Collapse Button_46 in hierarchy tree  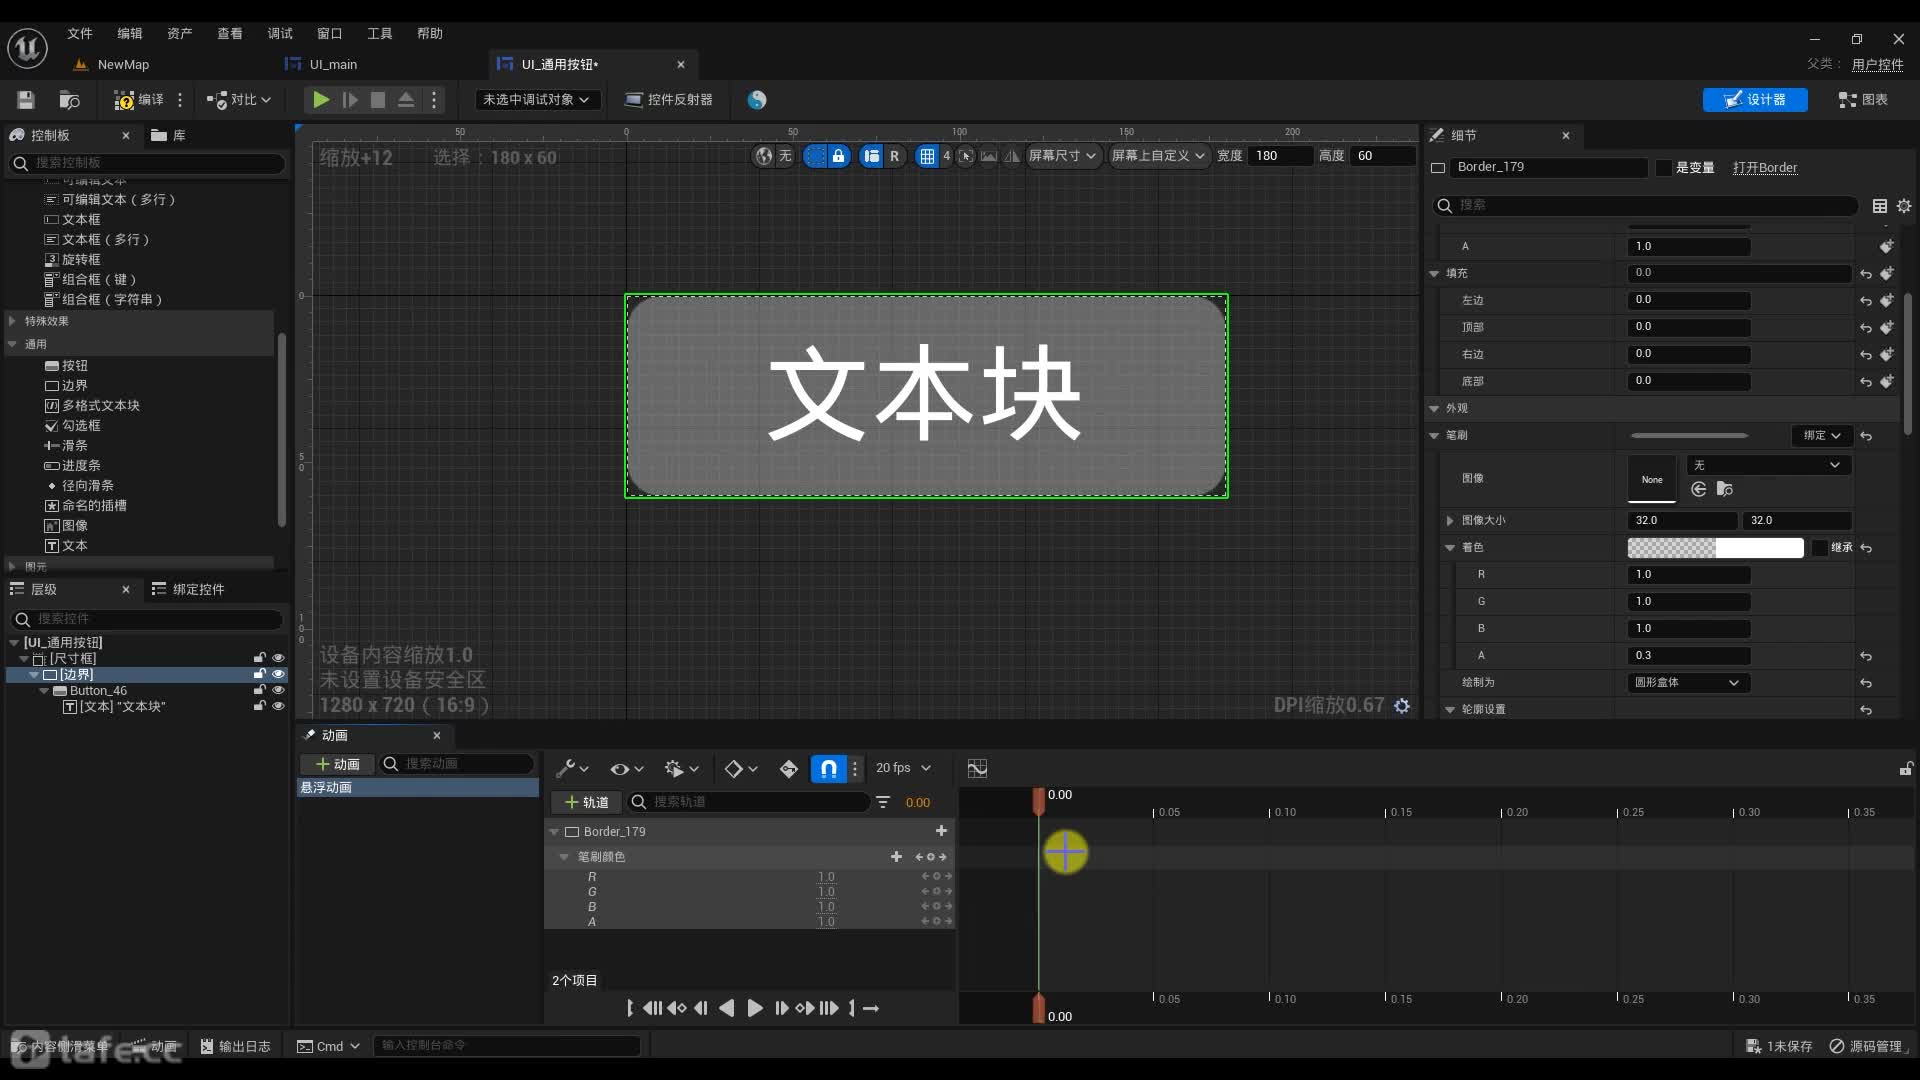pyautogui.click(x=44, y=691)
